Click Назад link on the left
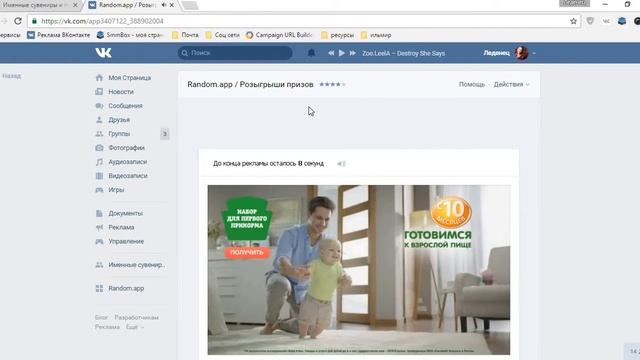The image size is (640, 360). click(x=11, y=76)
